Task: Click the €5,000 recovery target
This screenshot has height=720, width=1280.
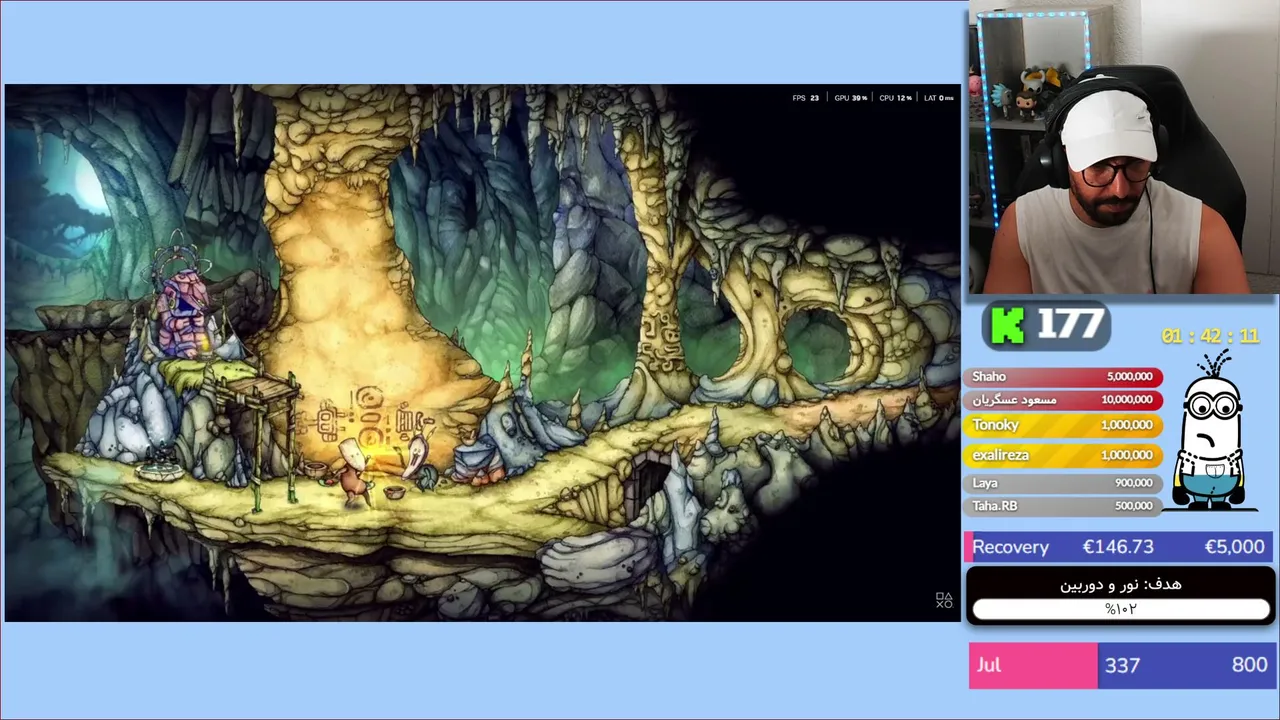Action: [x=1234, y=547]
